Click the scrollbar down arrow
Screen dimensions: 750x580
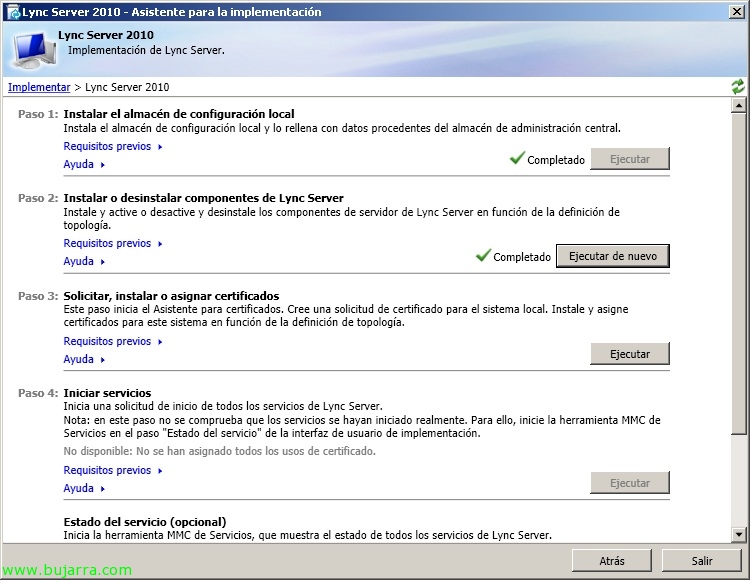point(739,534)
